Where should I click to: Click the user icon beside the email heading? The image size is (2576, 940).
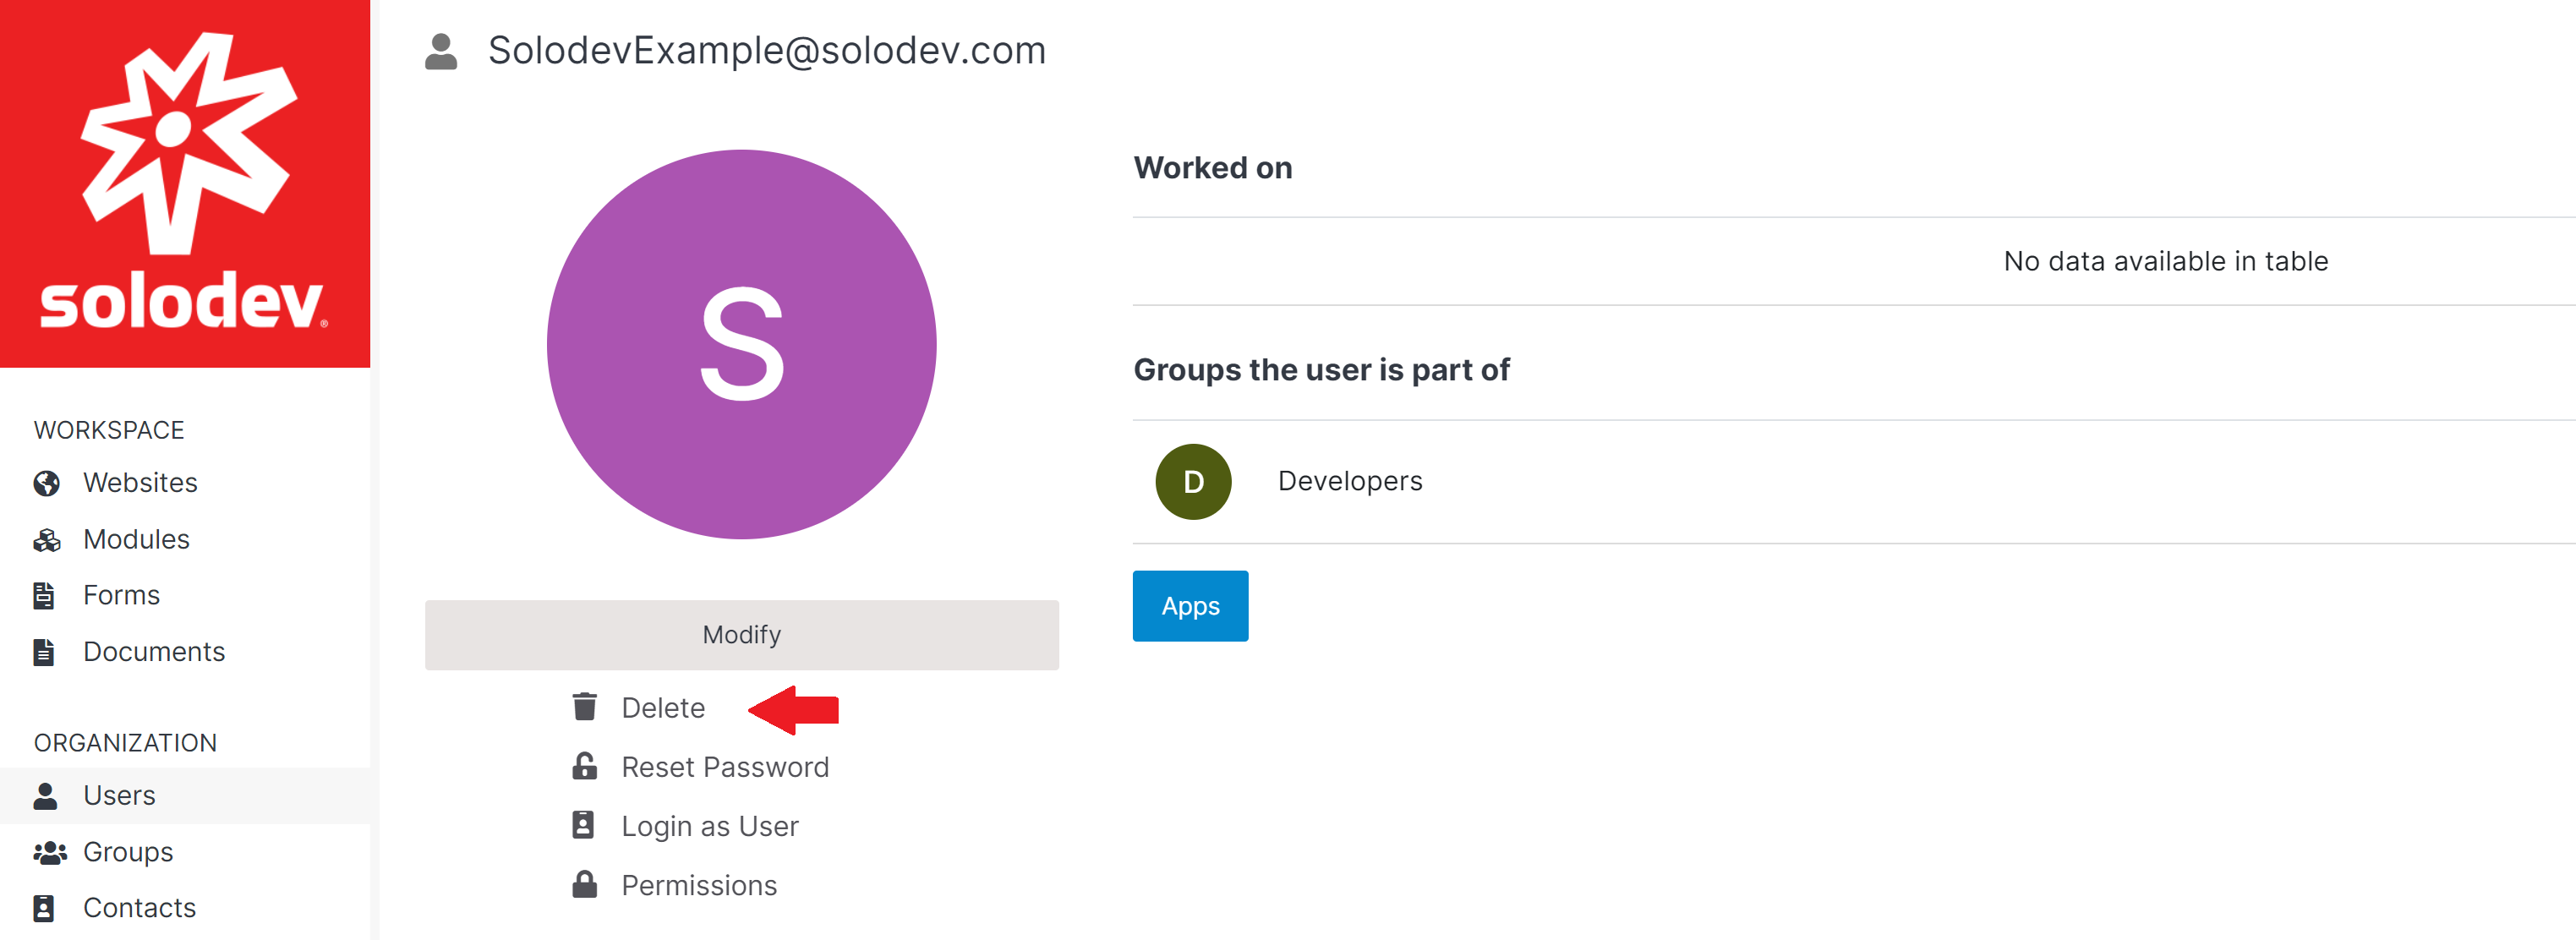[x=441, y=51]
